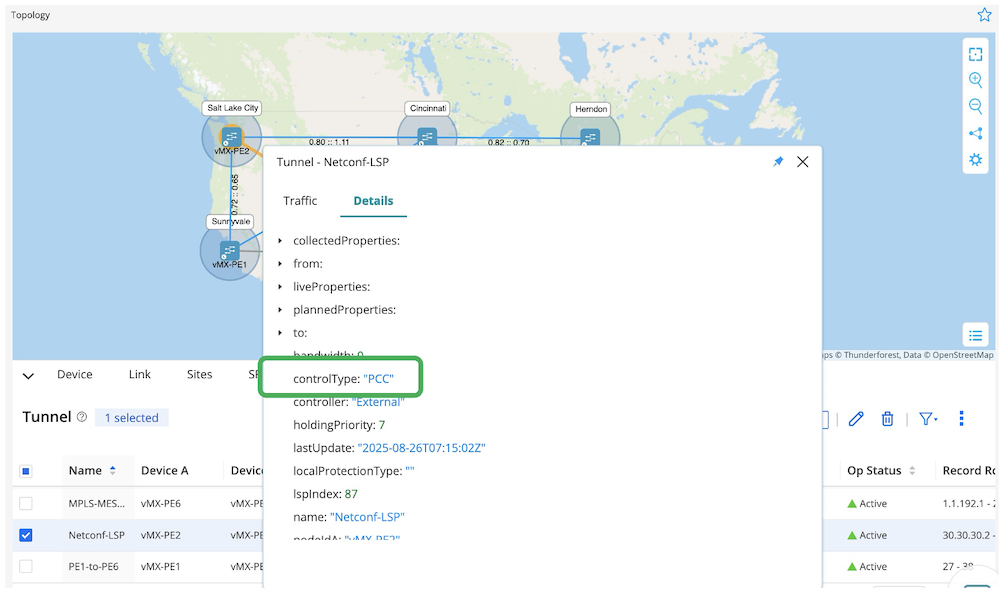Click the holdingPriority value 7
The width and height of the screenshot is (1000, 592).
point(382,425)
